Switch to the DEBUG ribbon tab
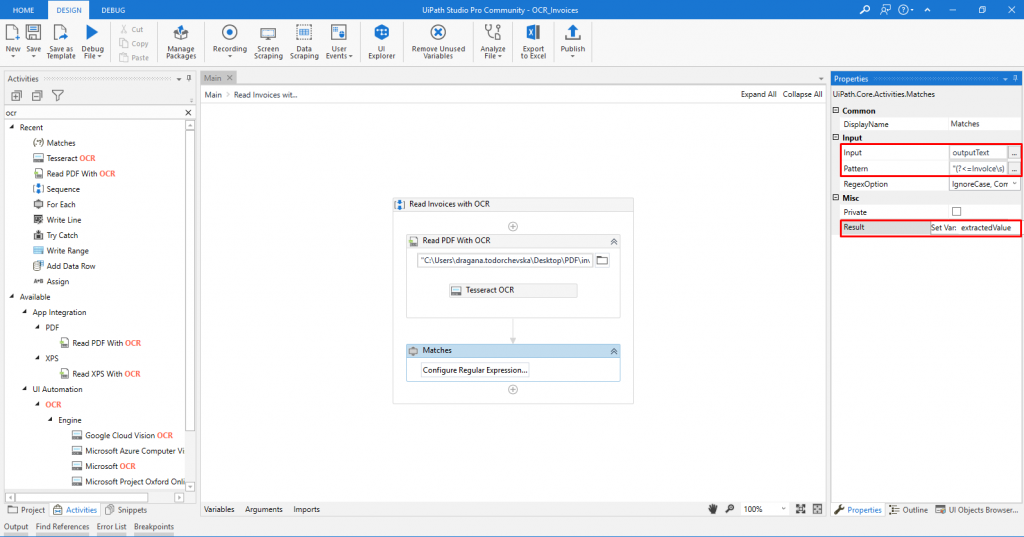Viewport: 1024px width, 537px height. pyautogui.click(x=113, y=10)
